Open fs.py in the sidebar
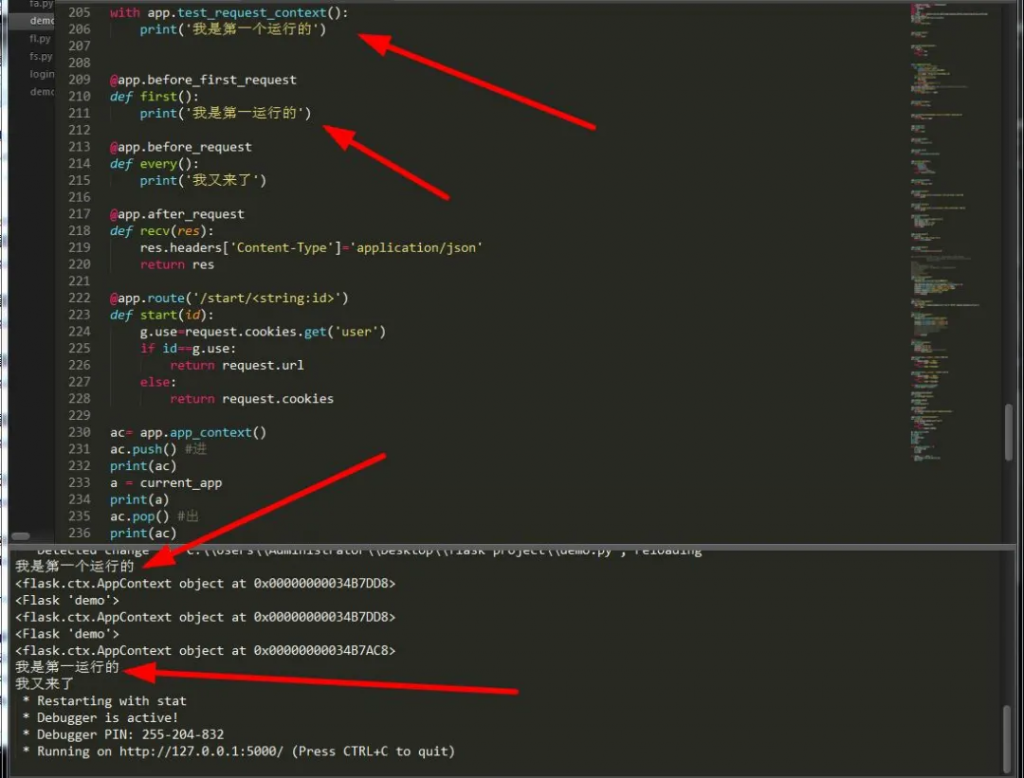Viewport: 1024px width, 778px height. [40, 56]
